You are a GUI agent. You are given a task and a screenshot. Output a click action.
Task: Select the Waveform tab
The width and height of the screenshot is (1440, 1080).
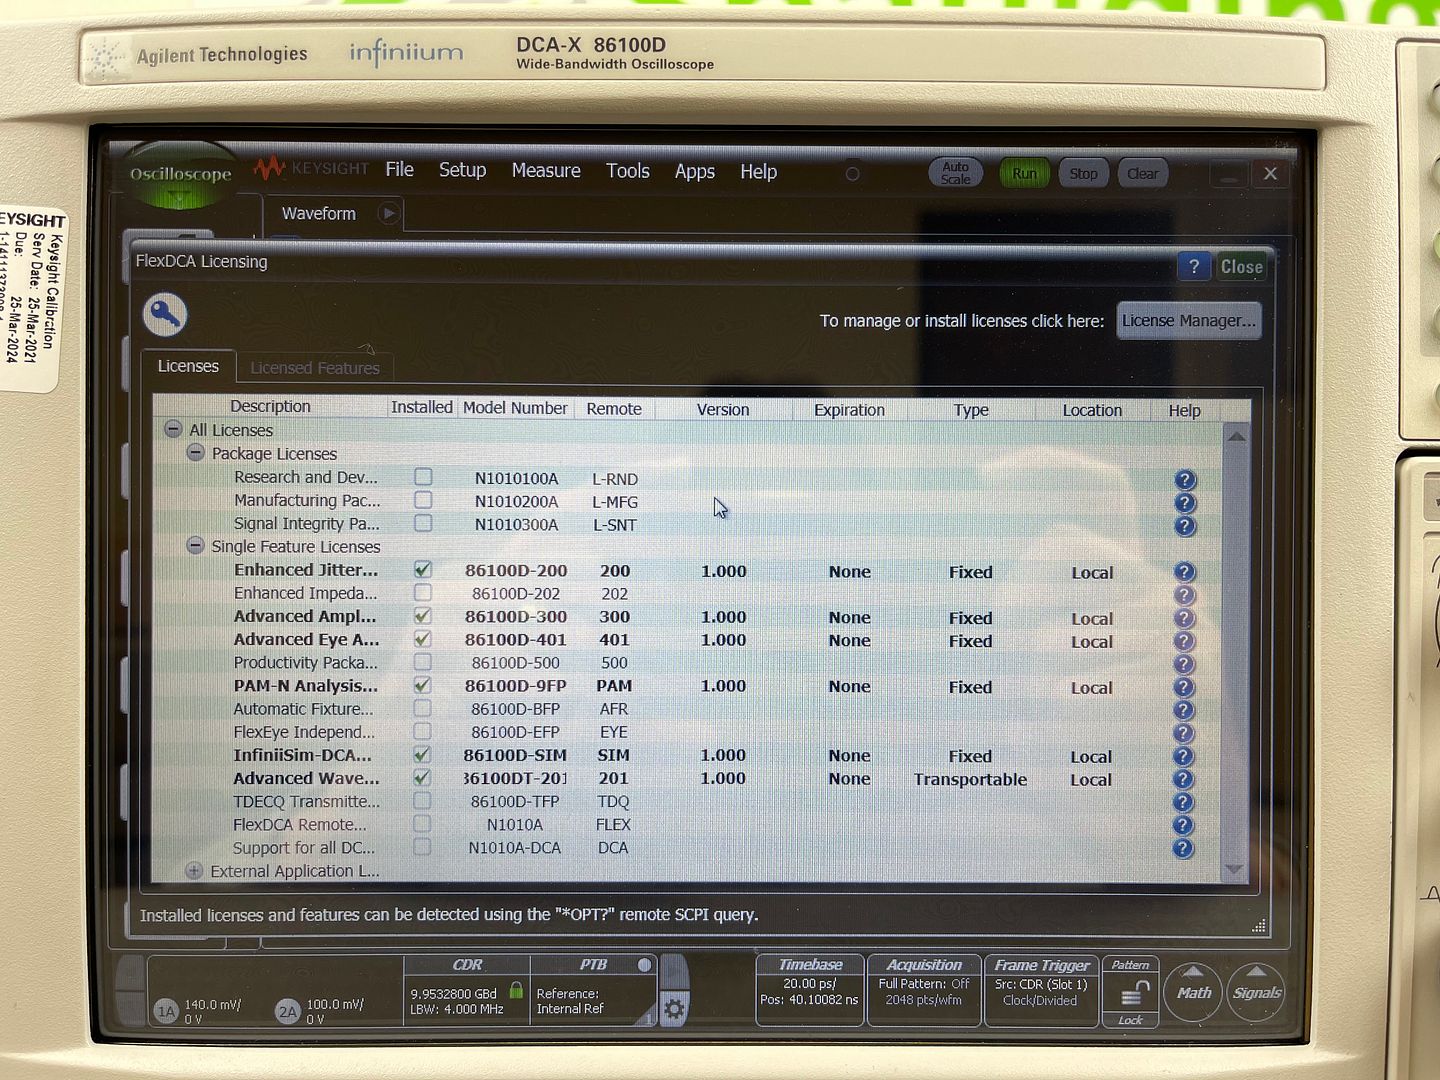coord(319,213)
